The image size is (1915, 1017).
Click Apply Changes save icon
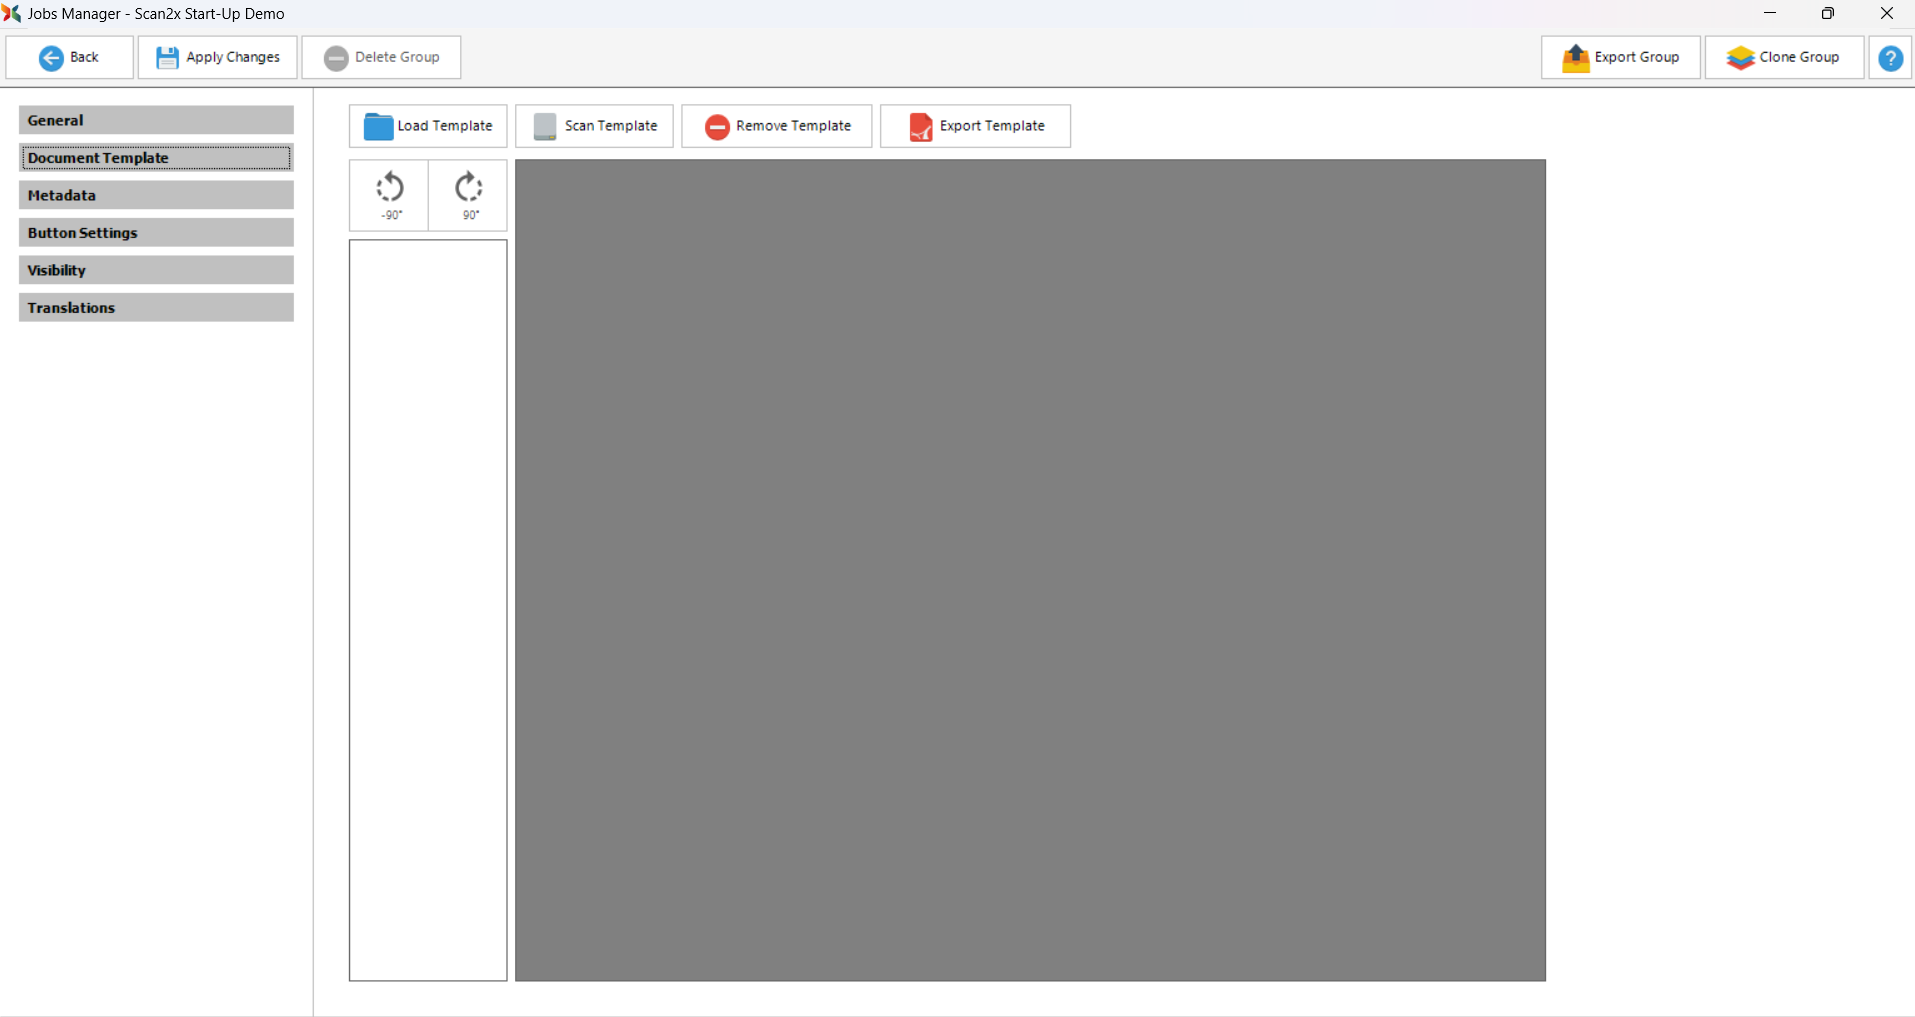click(168, 58)
